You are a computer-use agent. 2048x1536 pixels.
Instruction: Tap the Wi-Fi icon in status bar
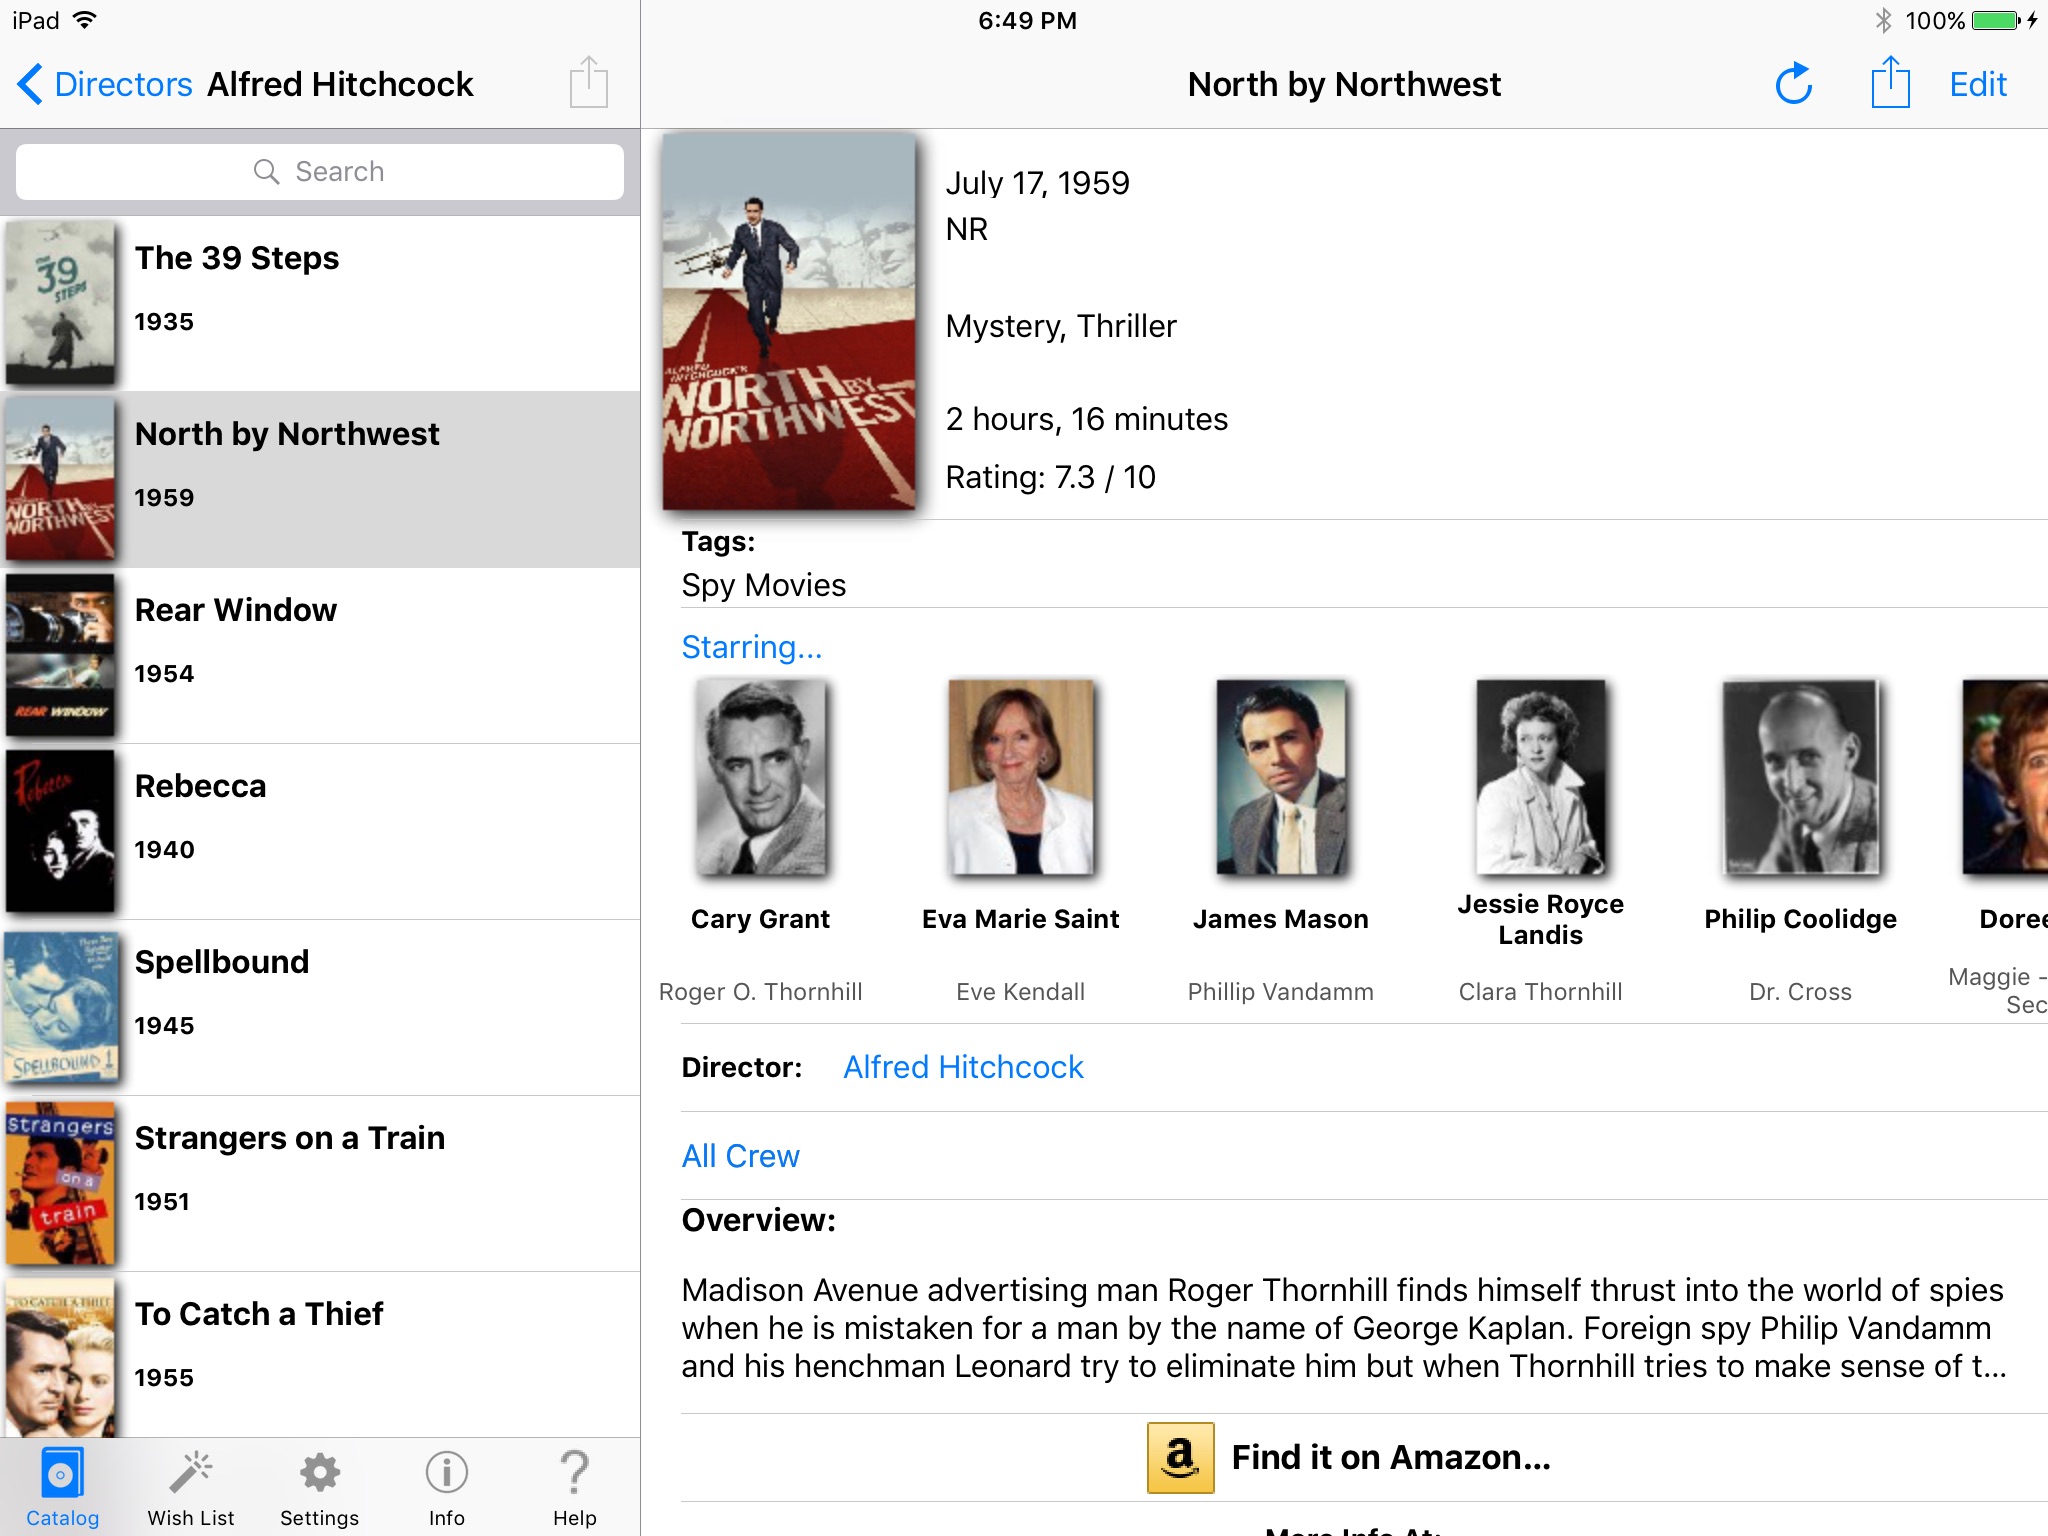85,20
